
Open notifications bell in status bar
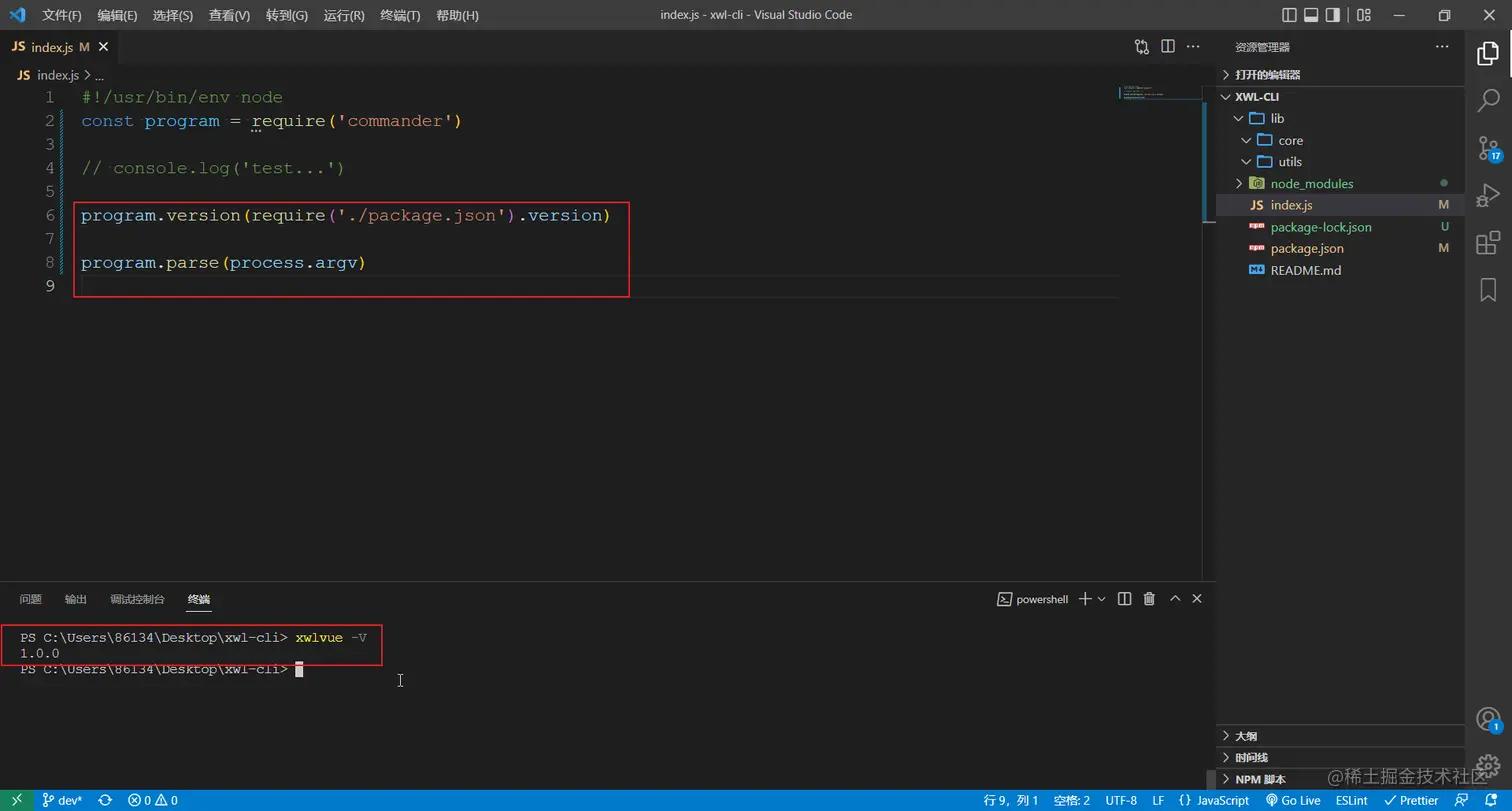click(x=1490, y=800)
